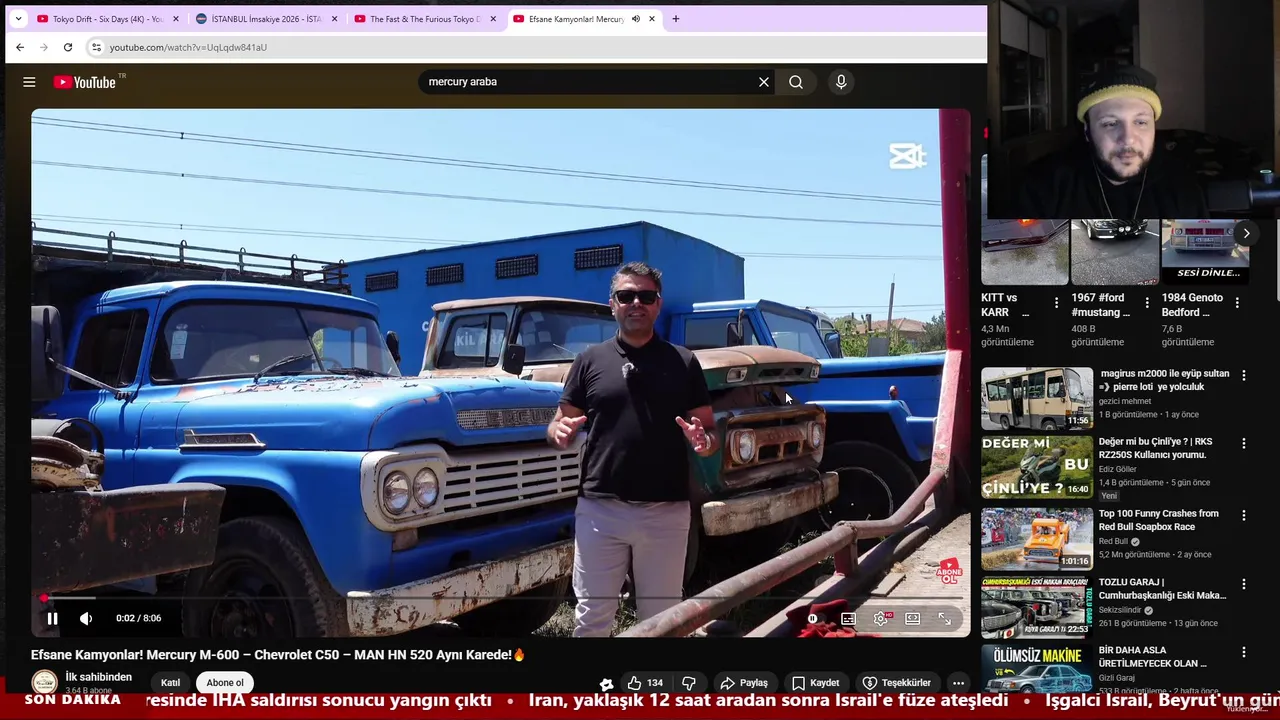This screenshot has width=1280, height=720.
Task: Open the BİR DAHA ASLA ÜRETİLMEYECEK video title
Action: pos(1153,657)
